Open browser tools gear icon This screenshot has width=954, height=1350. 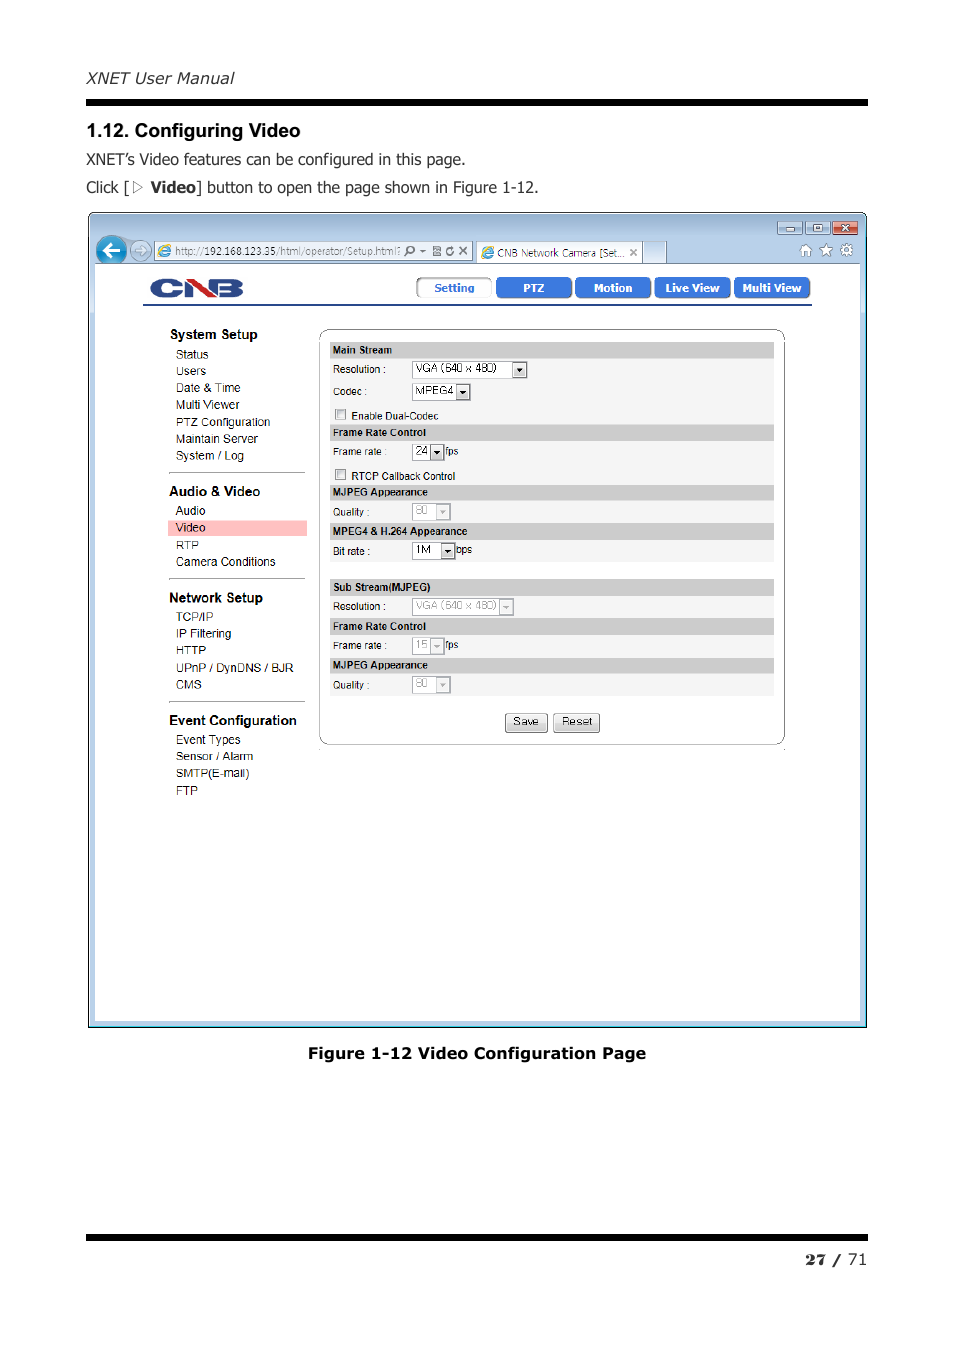[847, 251]
